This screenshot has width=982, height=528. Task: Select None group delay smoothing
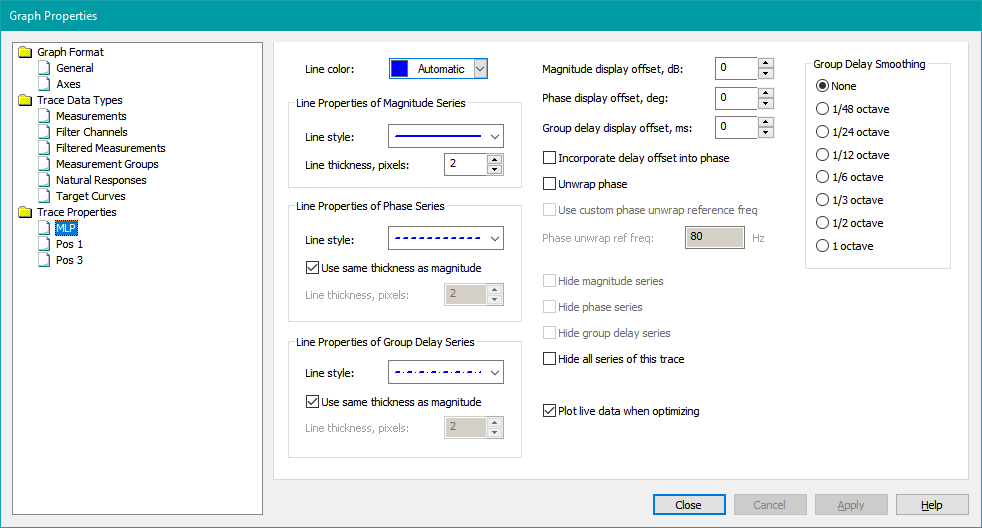click(822, 86)
